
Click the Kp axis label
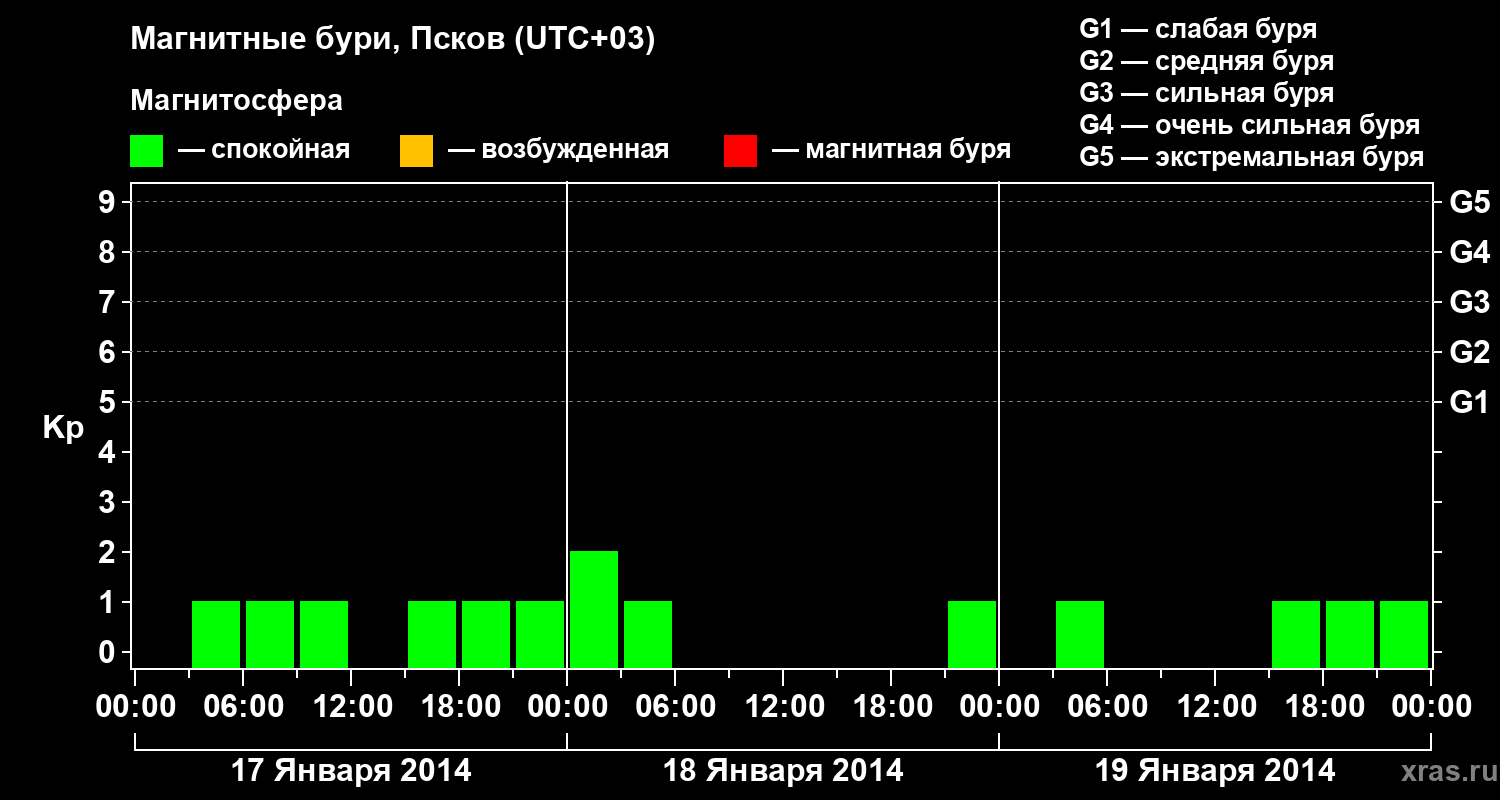tap(63, 428)
